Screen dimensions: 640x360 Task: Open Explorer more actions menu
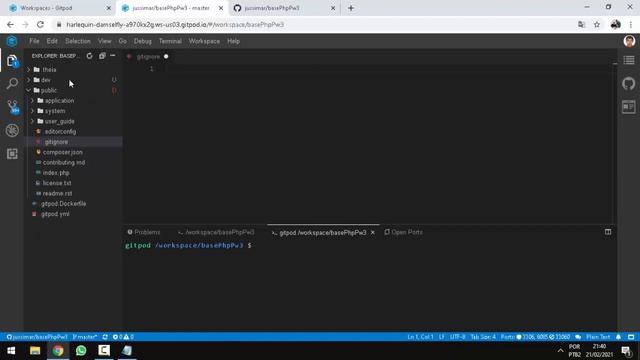pyautogui.click(x=113, y=56)
